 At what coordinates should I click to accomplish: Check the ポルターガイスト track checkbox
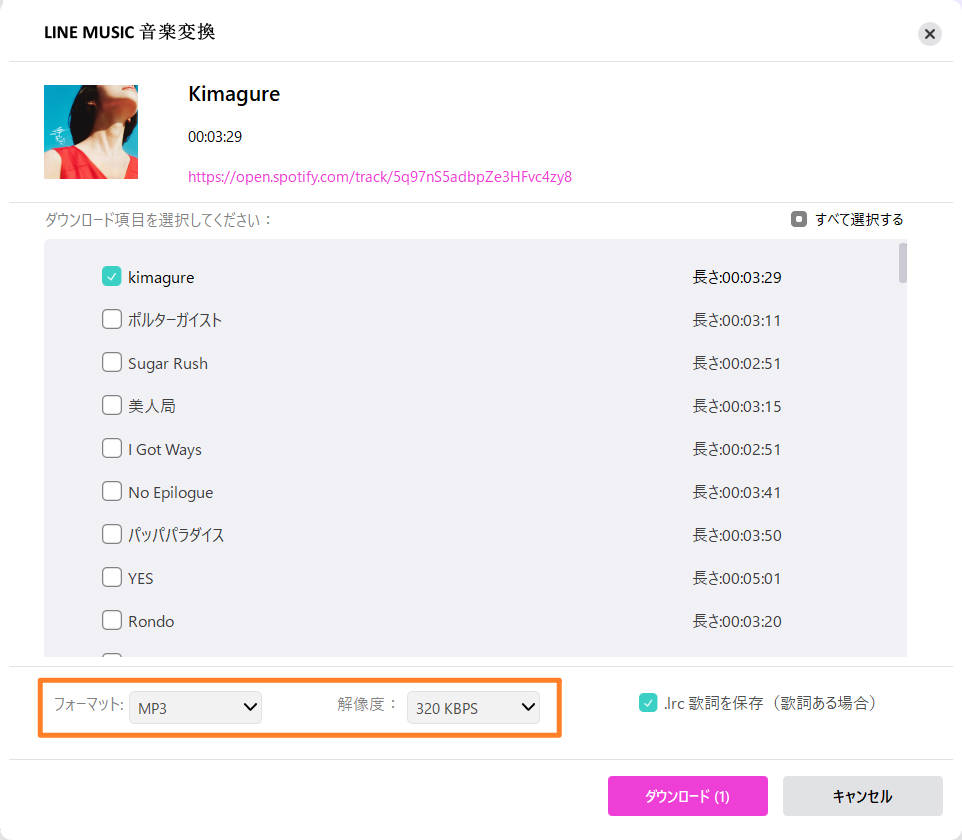(112, 319)
